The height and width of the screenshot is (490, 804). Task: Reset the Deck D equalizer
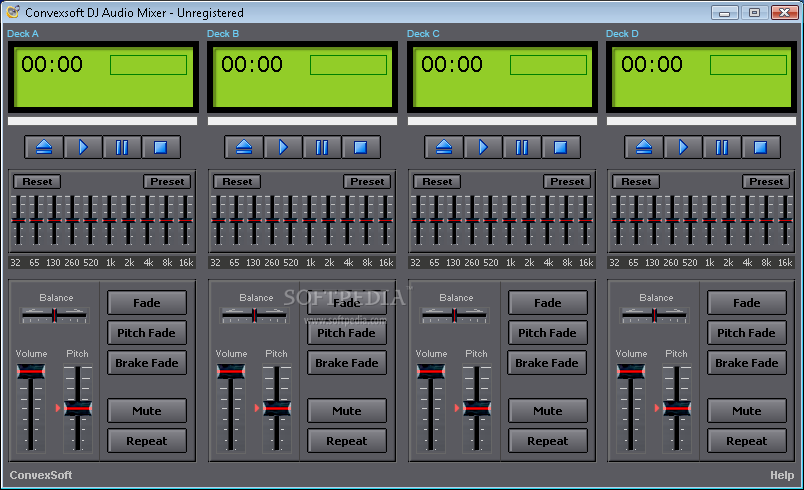636,181
